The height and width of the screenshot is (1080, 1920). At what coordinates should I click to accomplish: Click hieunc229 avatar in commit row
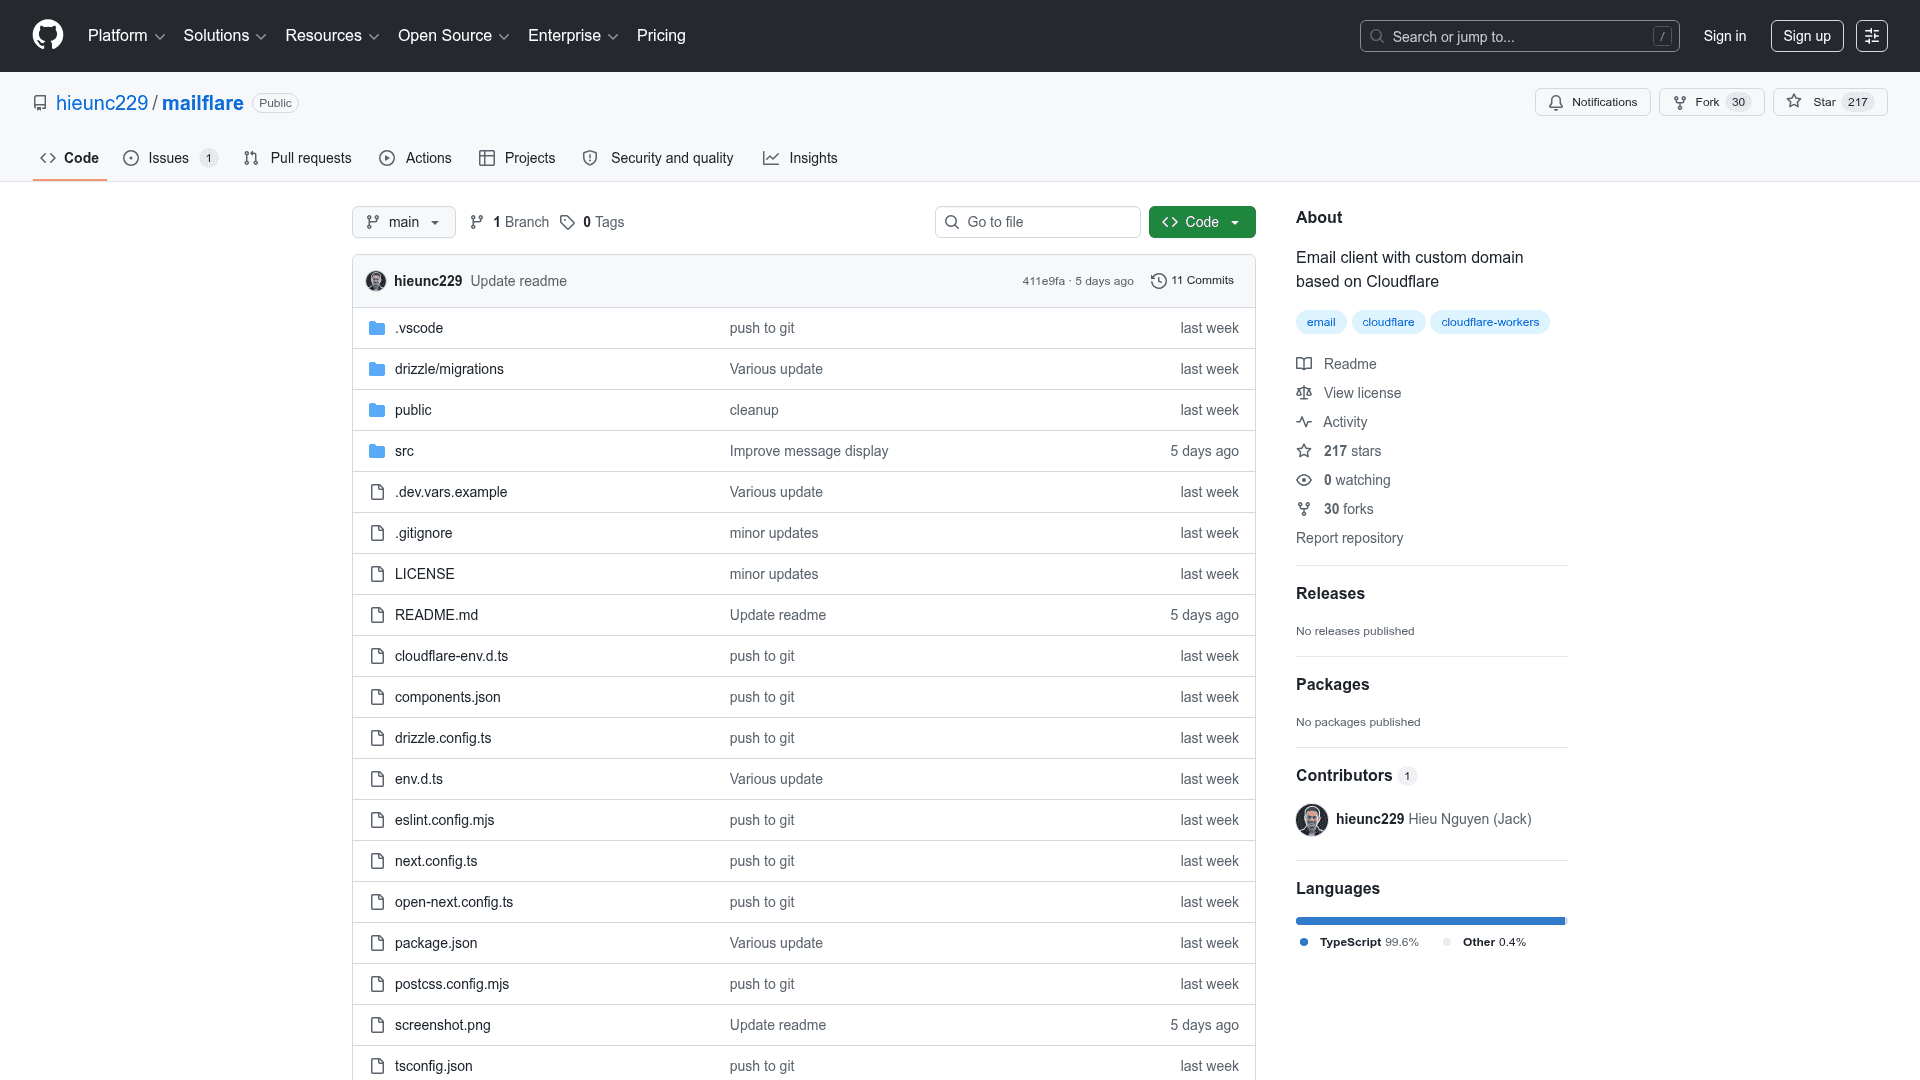[x=376, y=281]
